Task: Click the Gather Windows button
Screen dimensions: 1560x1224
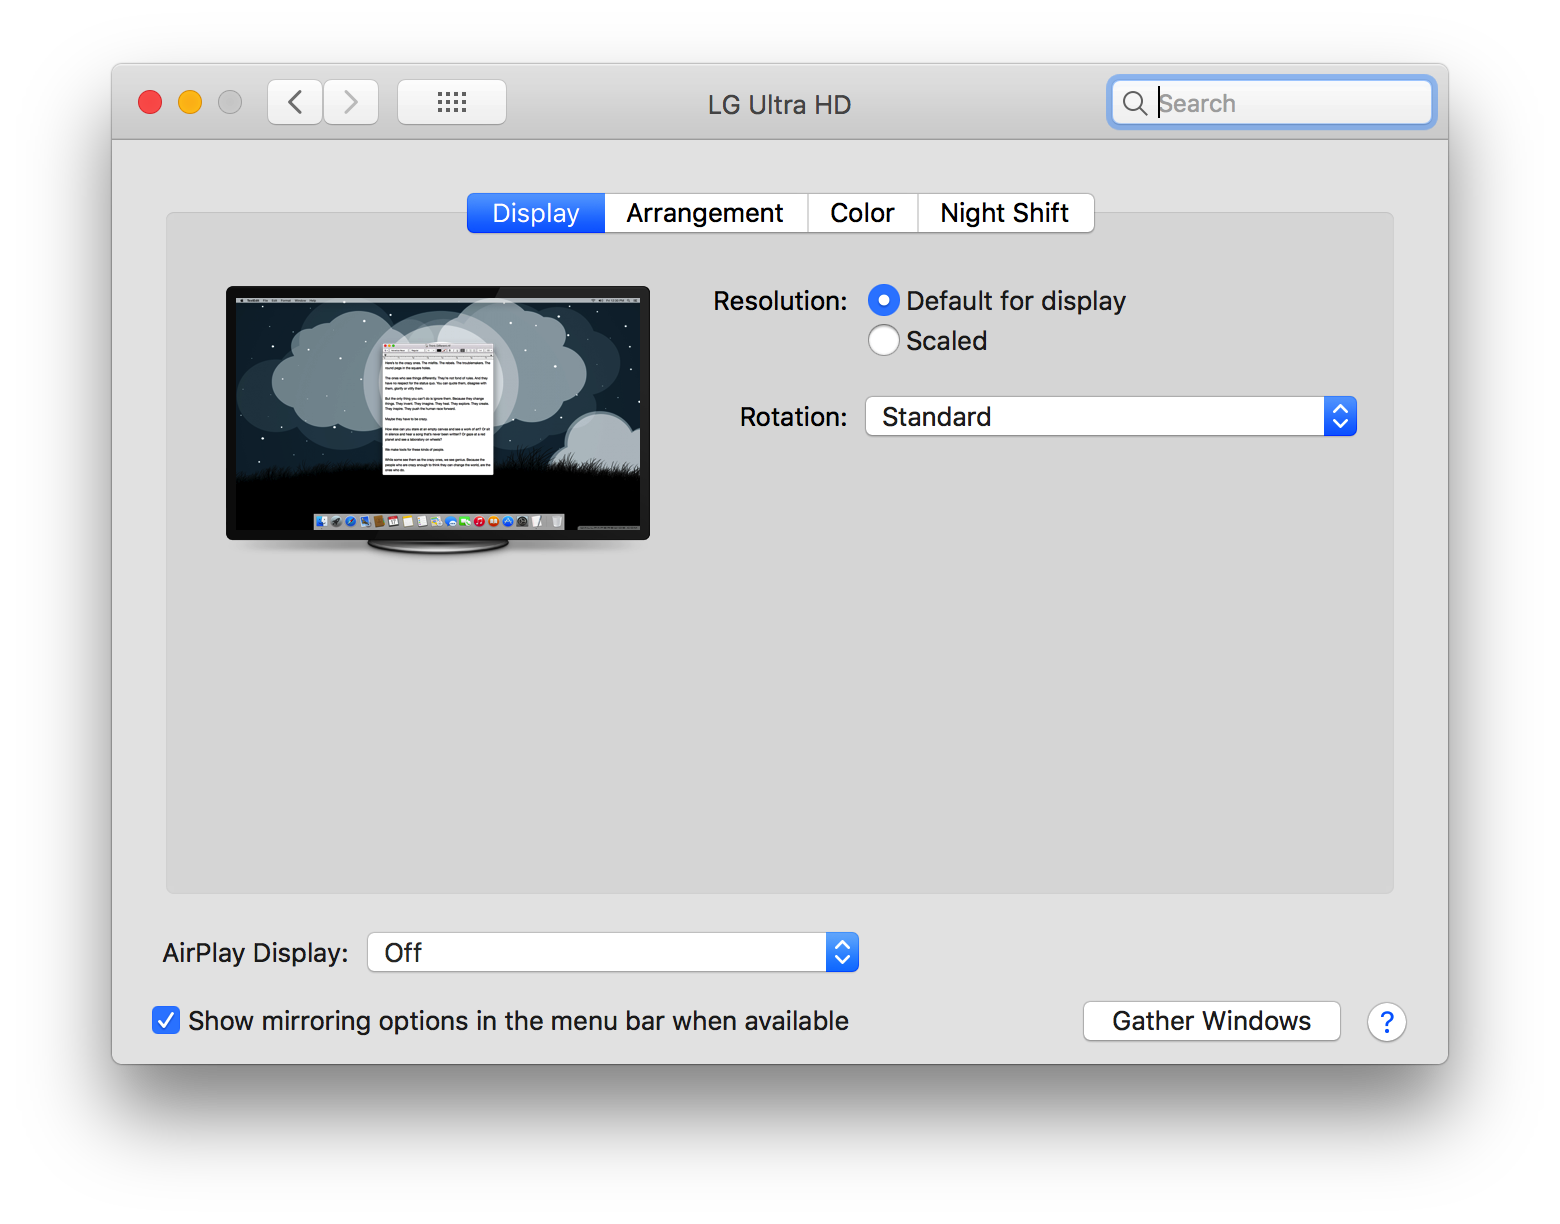Action: tap(1211, 1021)
